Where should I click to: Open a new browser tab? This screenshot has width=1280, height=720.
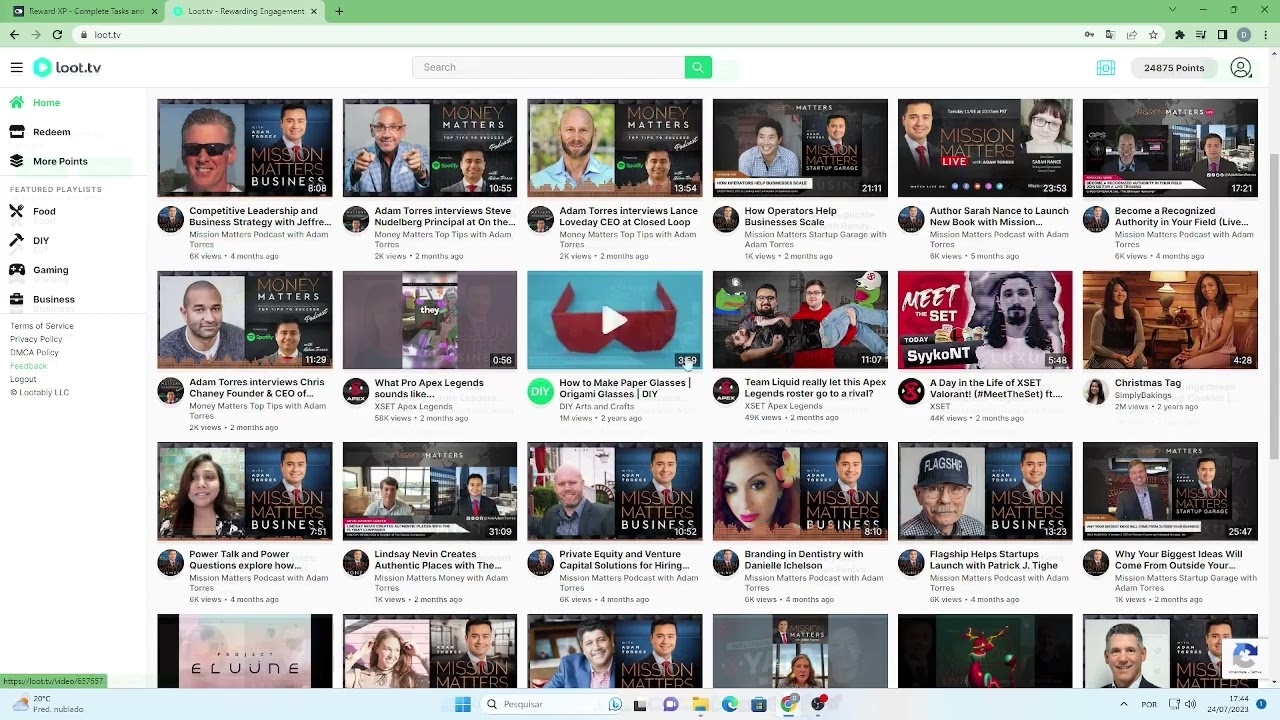click(x=339, y=11)
